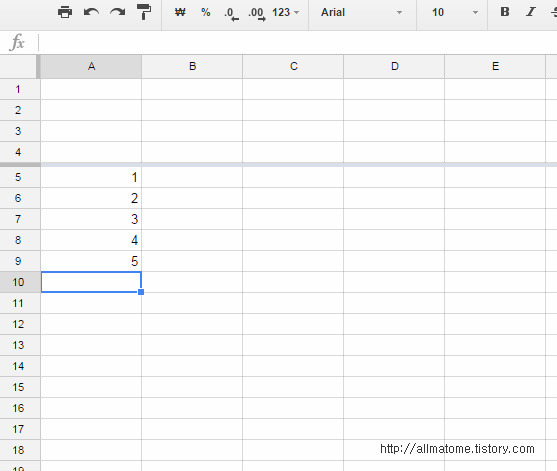Activate the paint format tool
The height and width of the screenshot is (471, 557).
(144, 12)
